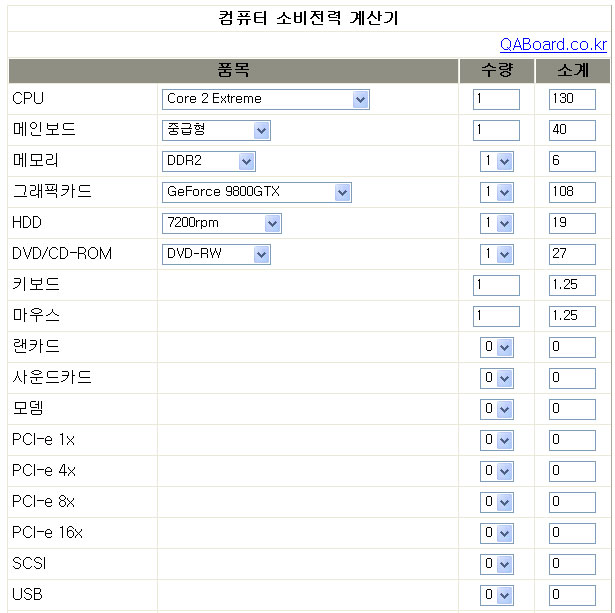
Task: Open the 사운드카드 quantity dropdown
Action: pos(497,378)
